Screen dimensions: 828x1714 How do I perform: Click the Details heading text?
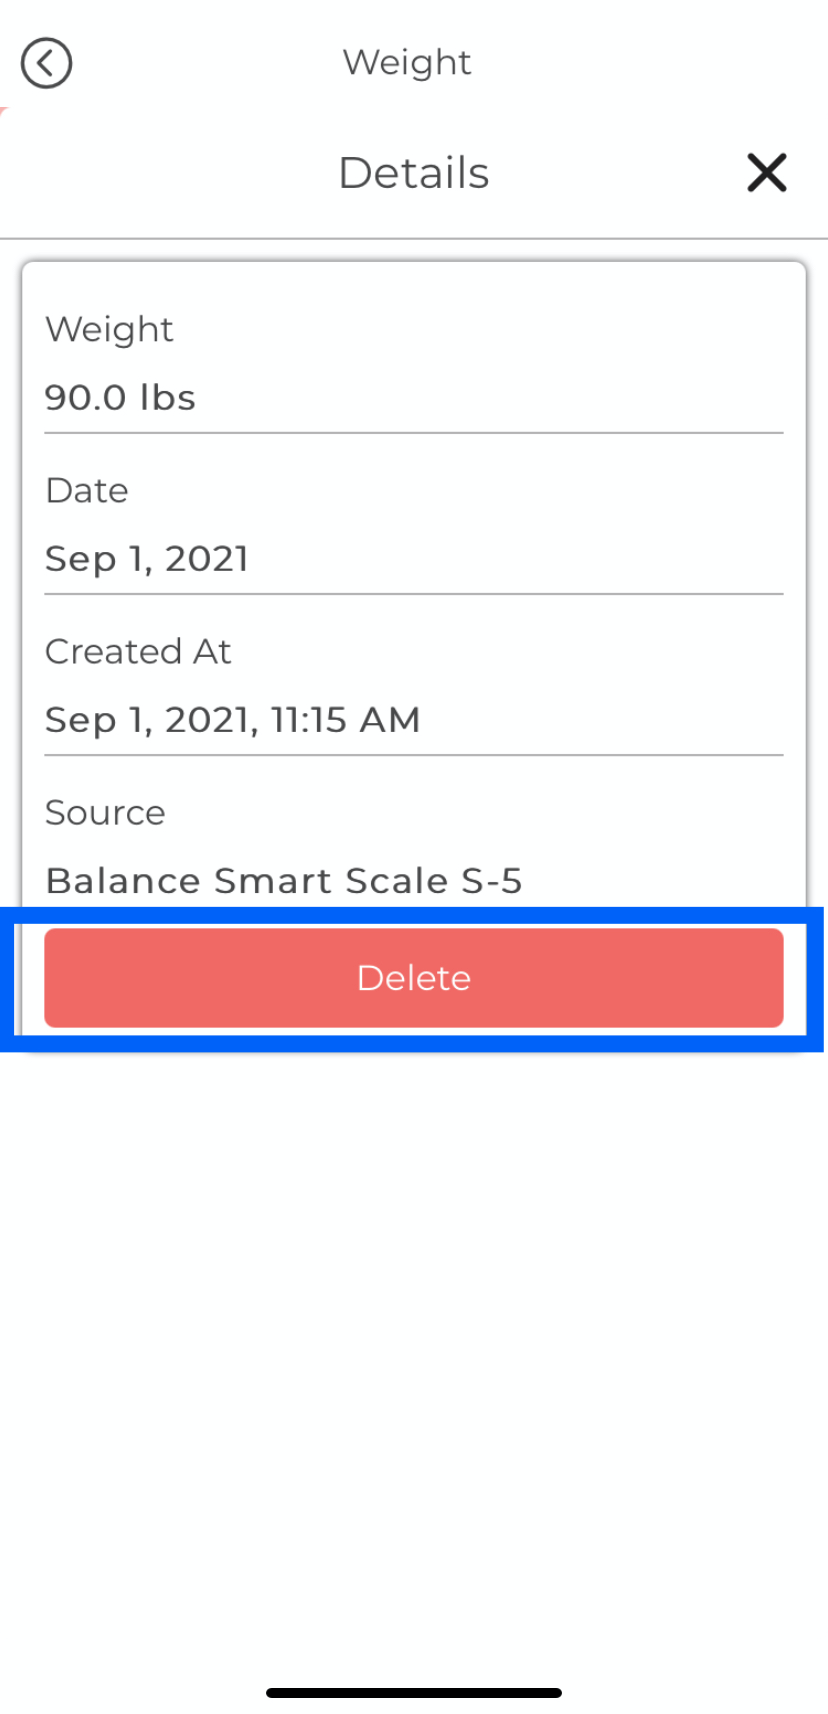[413, 173]
